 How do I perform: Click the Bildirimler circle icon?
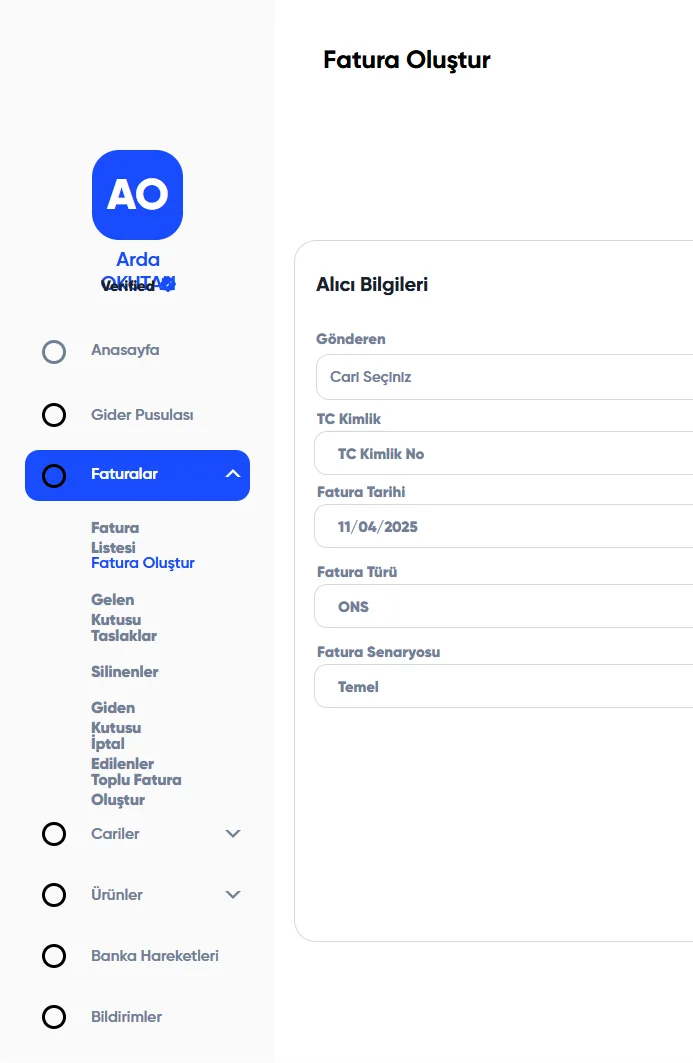(54, 1017)
